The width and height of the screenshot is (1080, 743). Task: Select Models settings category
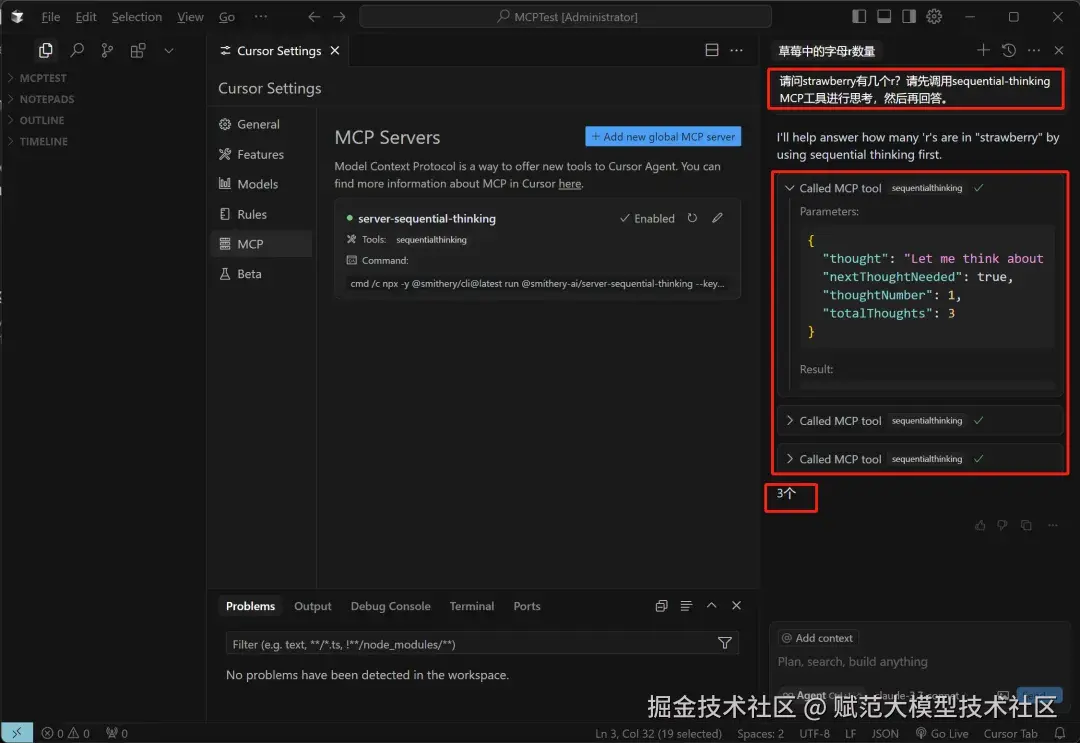pyautogui.click(x=262, y=184)
